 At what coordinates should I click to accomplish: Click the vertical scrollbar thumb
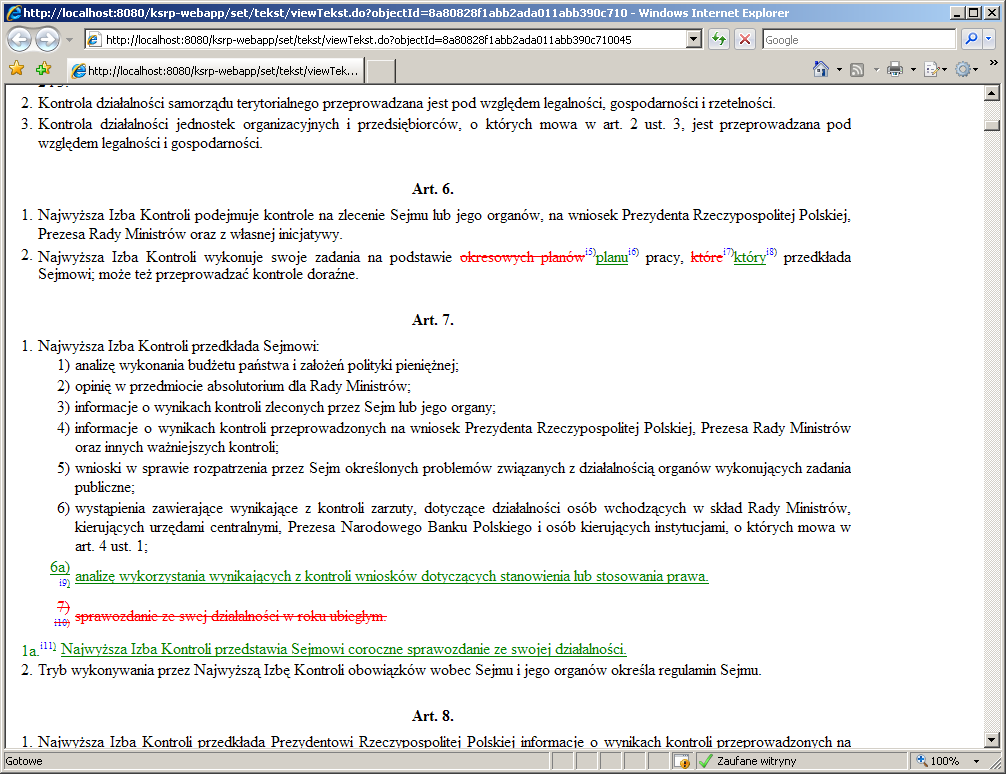tap(992, 125)
